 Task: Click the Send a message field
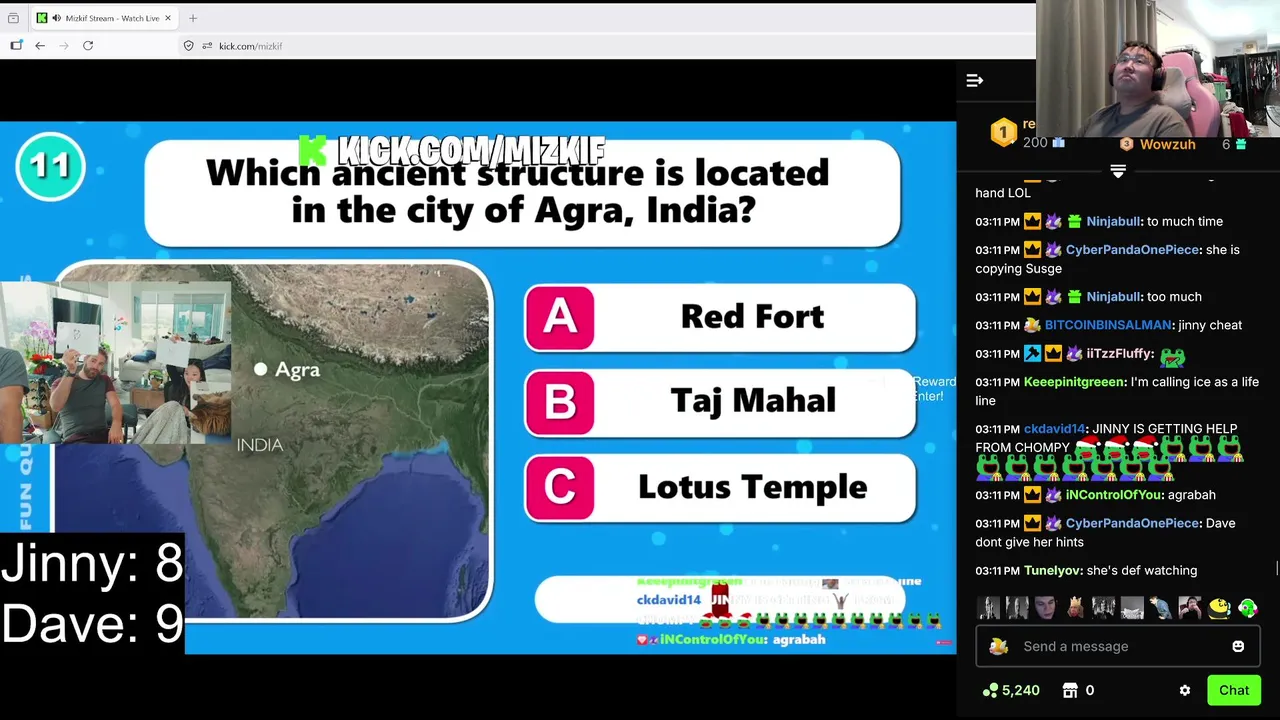tap(1118, 646)
